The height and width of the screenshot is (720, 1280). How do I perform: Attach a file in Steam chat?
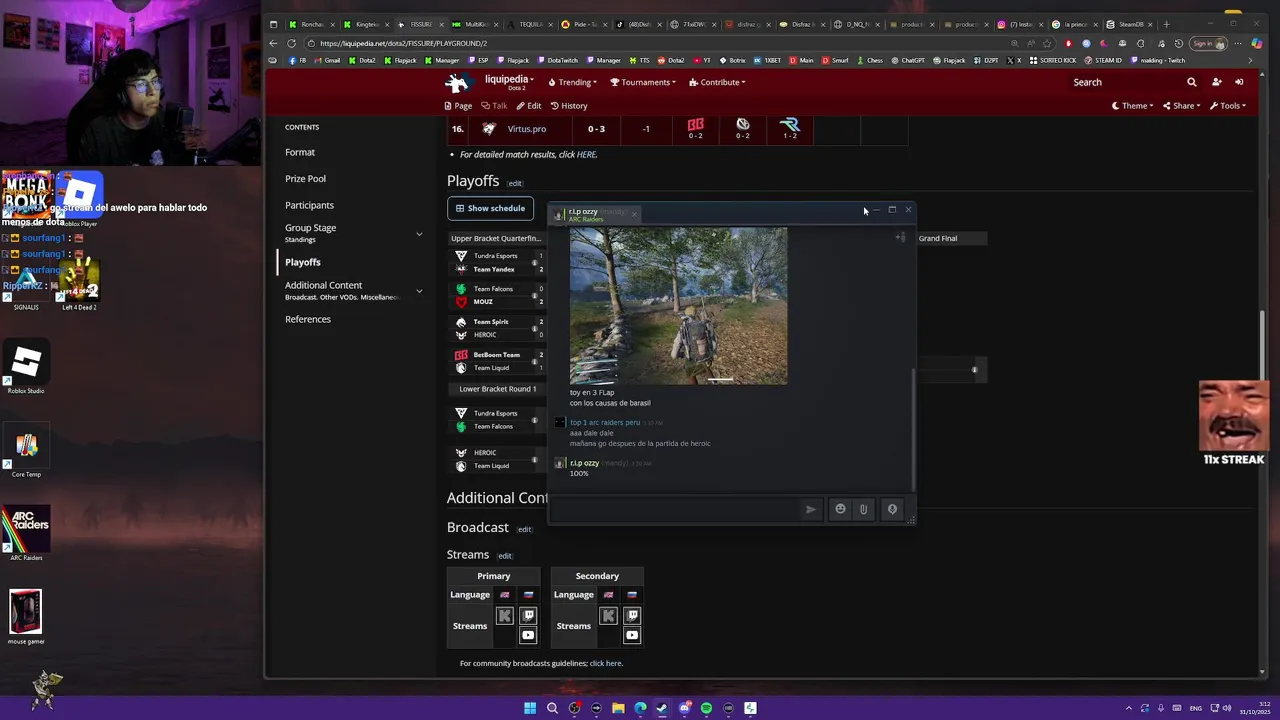(863, 509)
